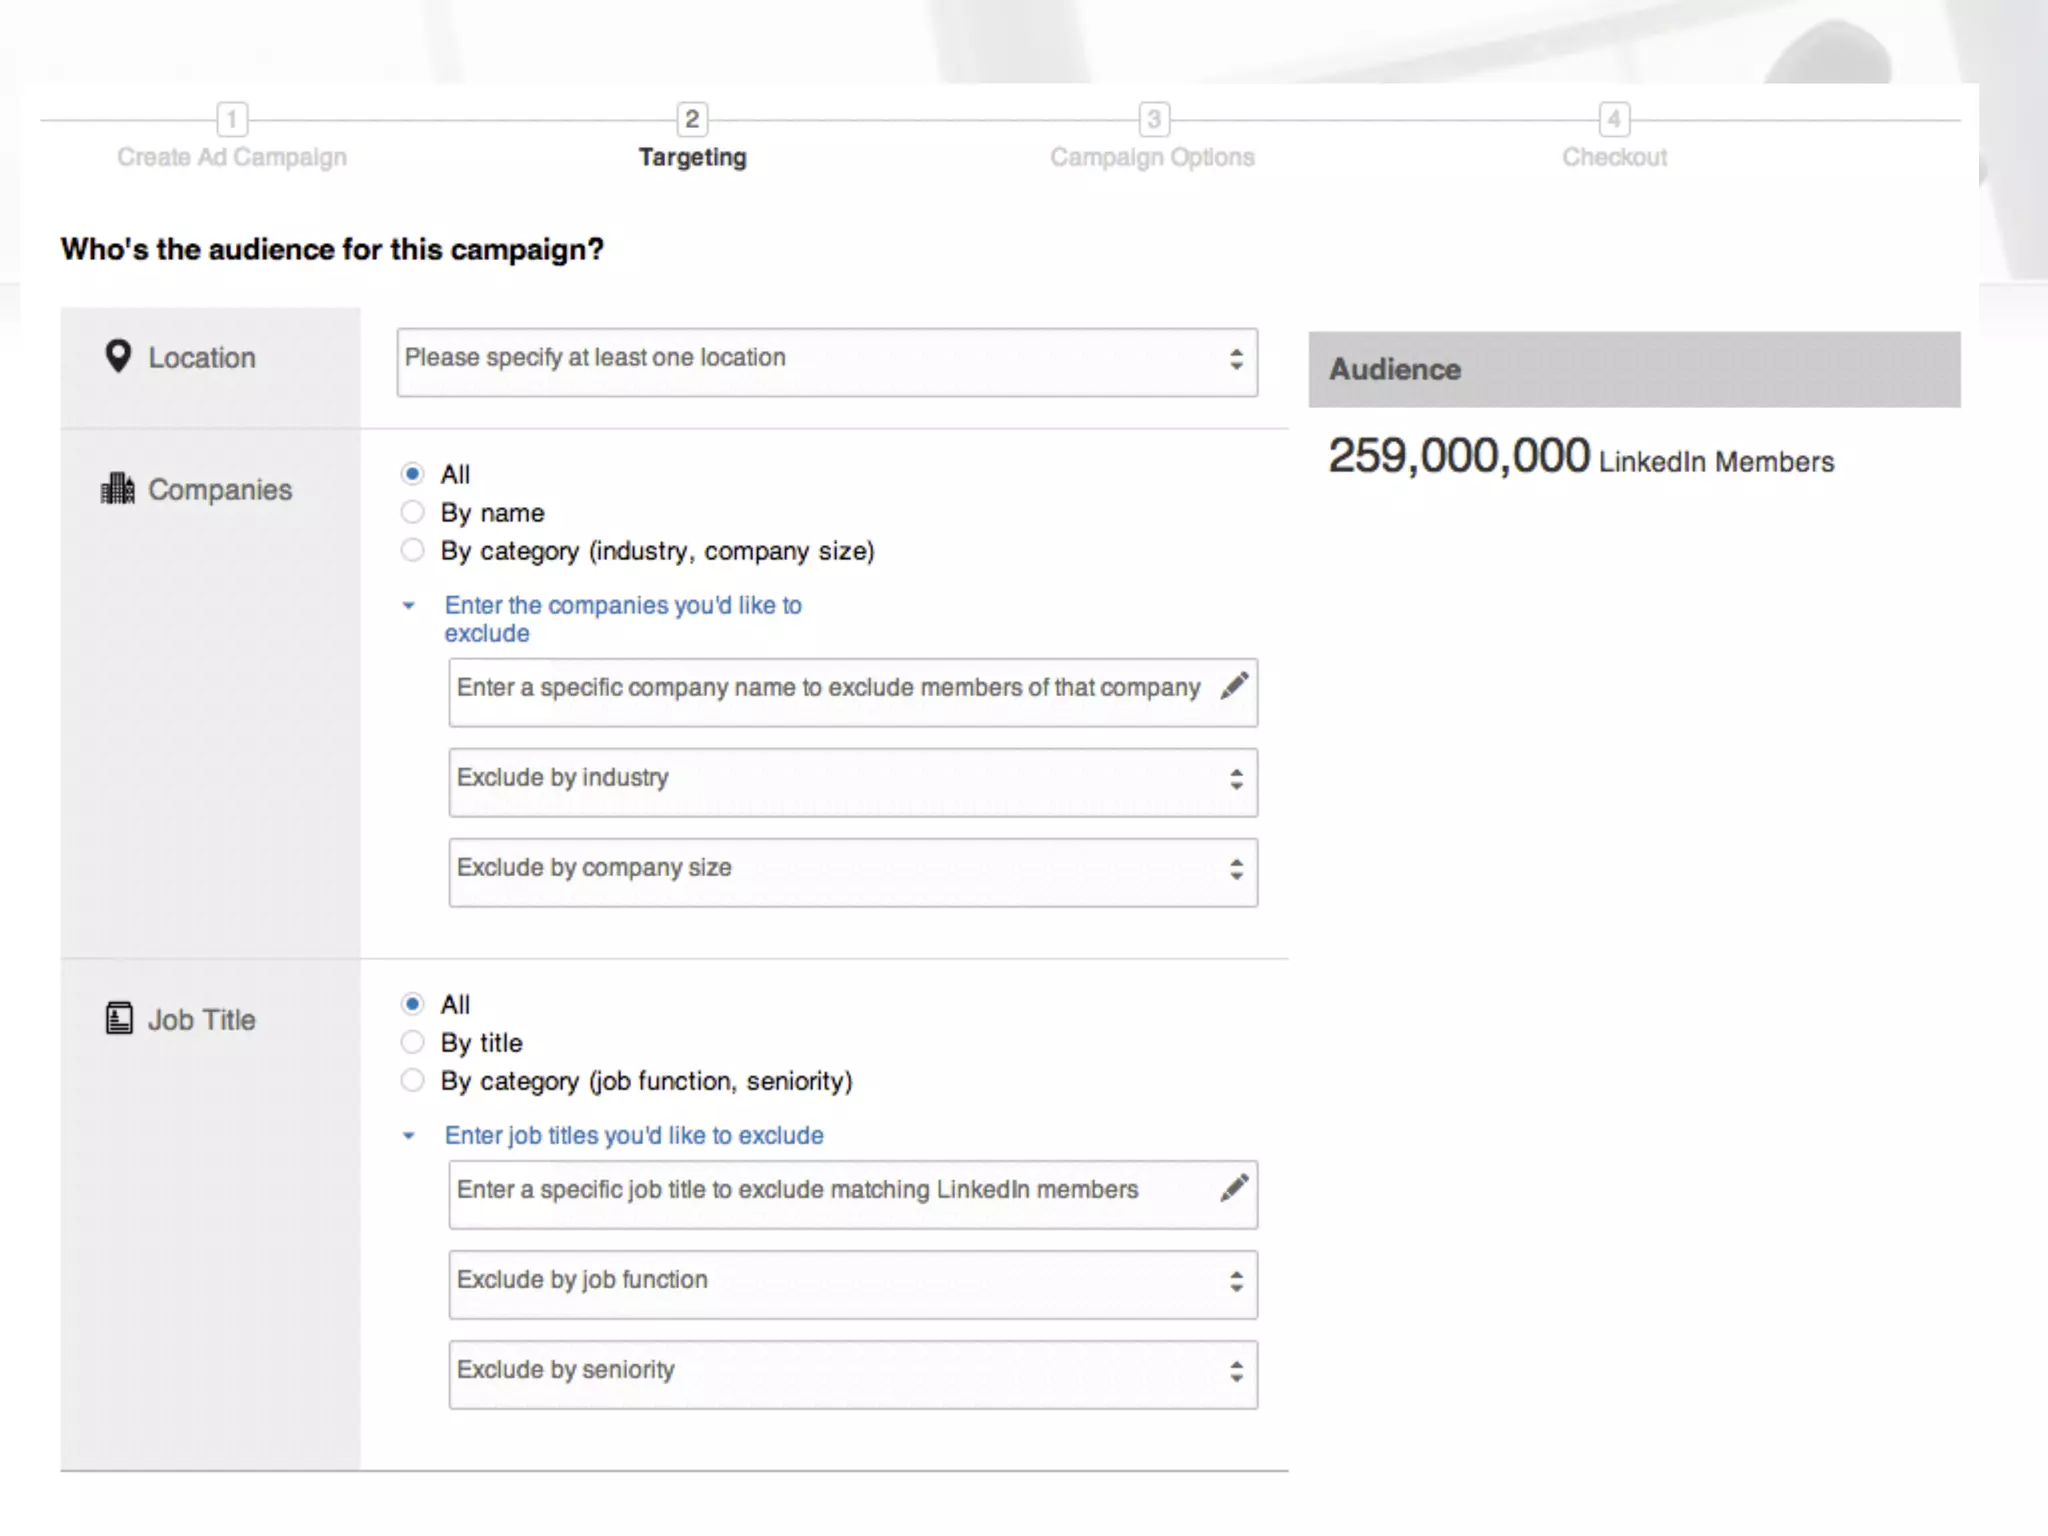Image resolution: width=2048 pixels, height=1536 pixels.
Task: Click 'LinkedIn Members' text
Action: click(x=1716, y=461)
